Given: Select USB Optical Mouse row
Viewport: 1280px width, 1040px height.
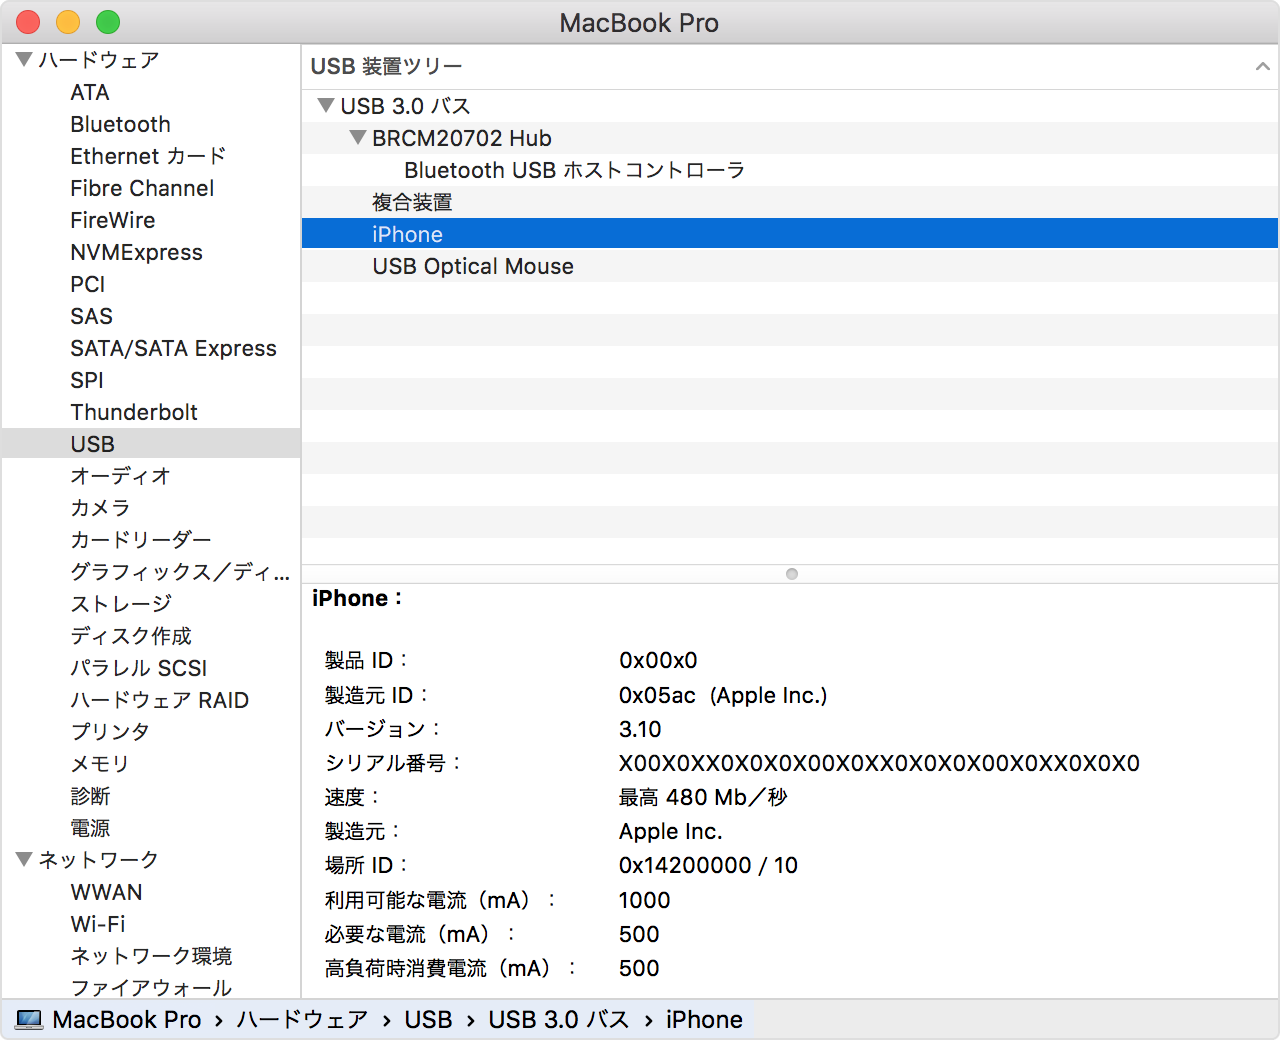Looking at the screenshot, I should click(790, 266).
